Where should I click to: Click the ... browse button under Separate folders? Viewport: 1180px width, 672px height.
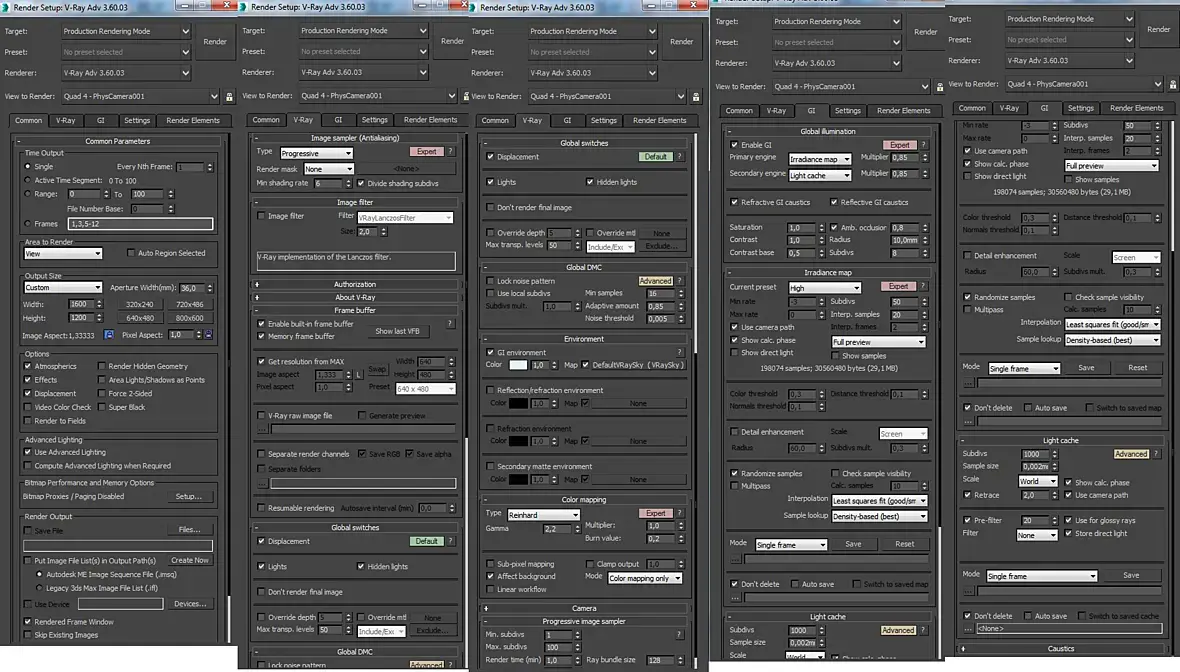(x=262, y=483)
